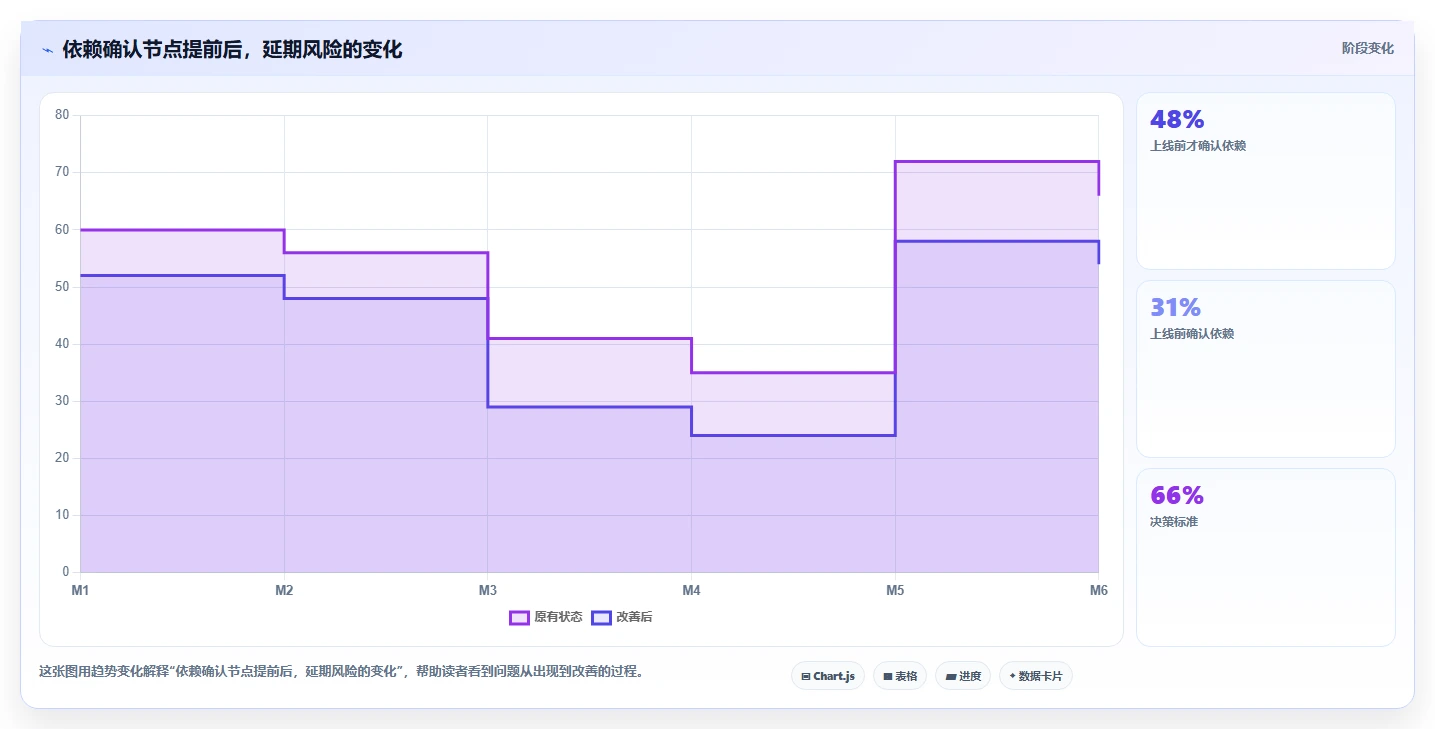Click the 原有状态 legend label
This screenshot has height=729, width=1435.
pyautogui.click(x=558, y=617)
